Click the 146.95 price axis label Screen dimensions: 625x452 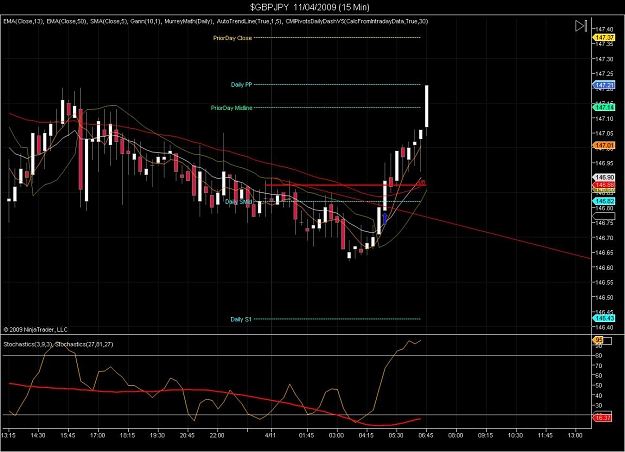click(604, 163)
